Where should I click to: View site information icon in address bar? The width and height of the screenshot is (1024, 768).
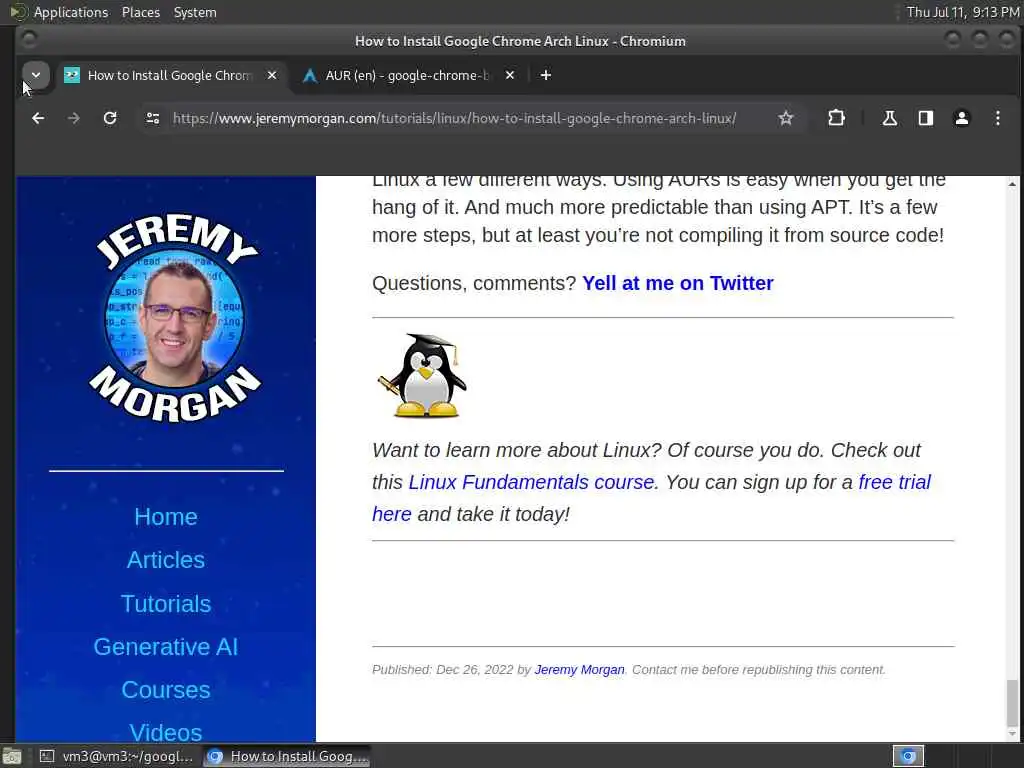click(x=153, y=118)
